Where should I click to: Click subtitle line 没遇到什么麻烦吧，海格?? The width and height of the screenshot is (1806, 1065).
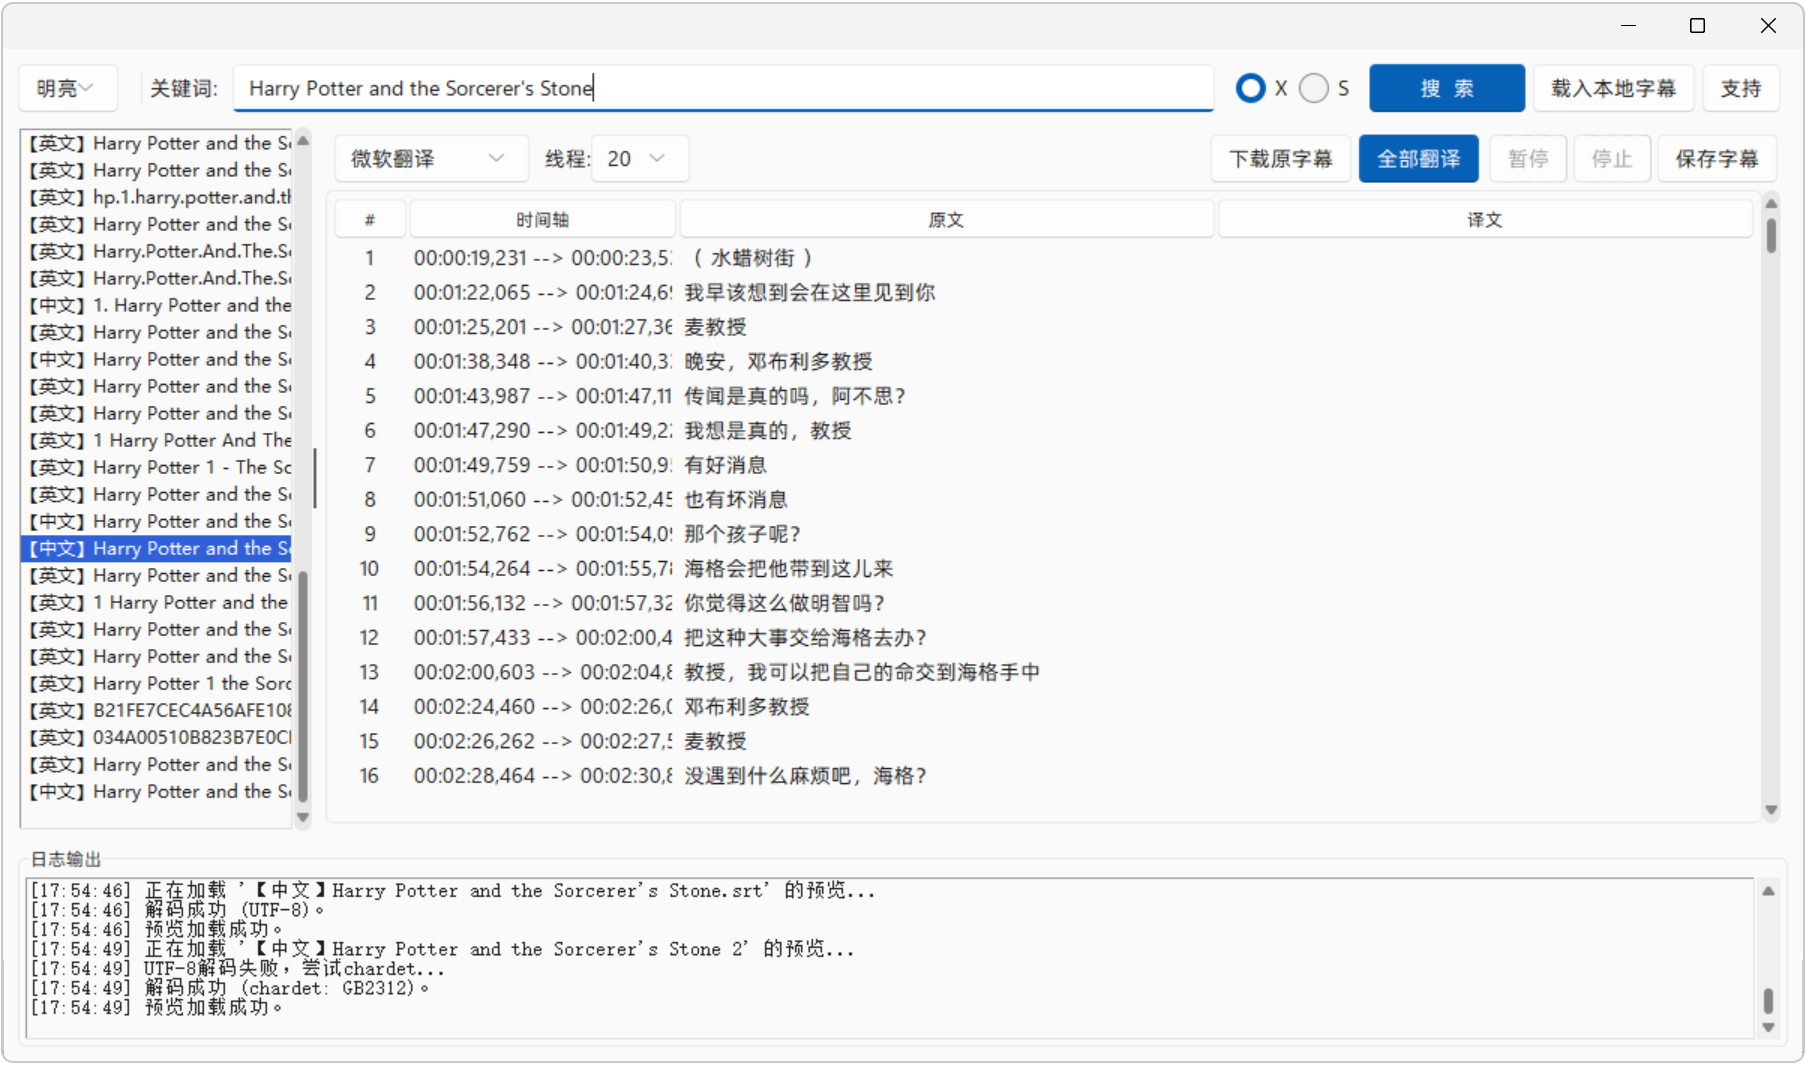click(806, 776)
